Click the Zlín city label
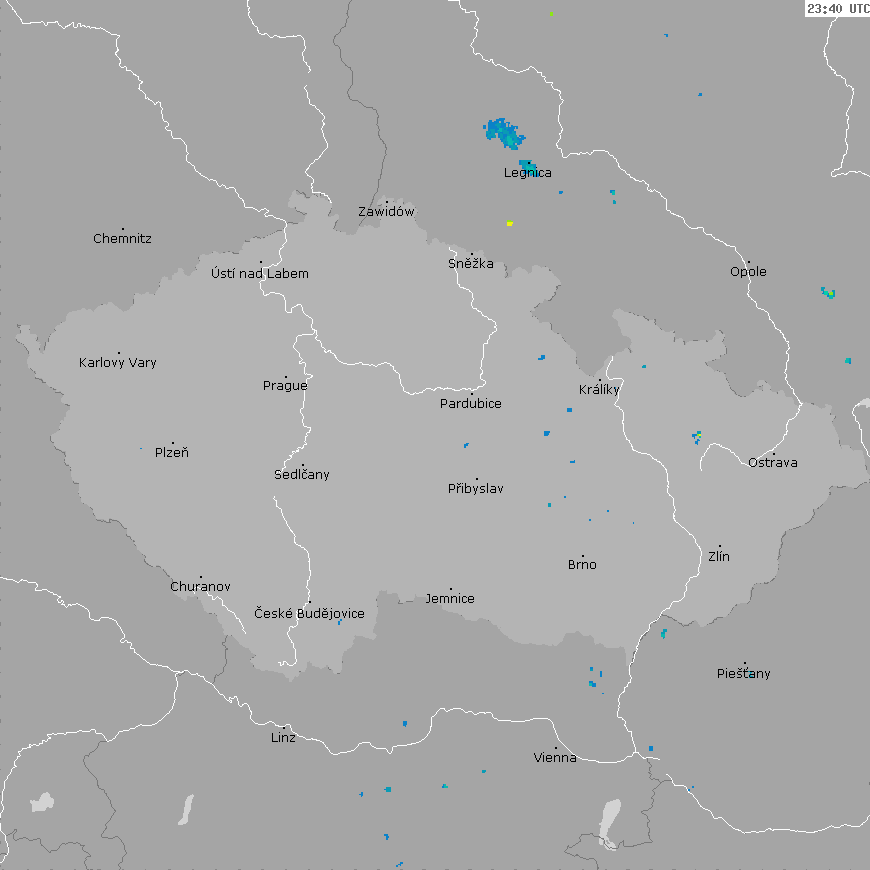This screenshot has height=870, width=870. [x=719, y=557]
